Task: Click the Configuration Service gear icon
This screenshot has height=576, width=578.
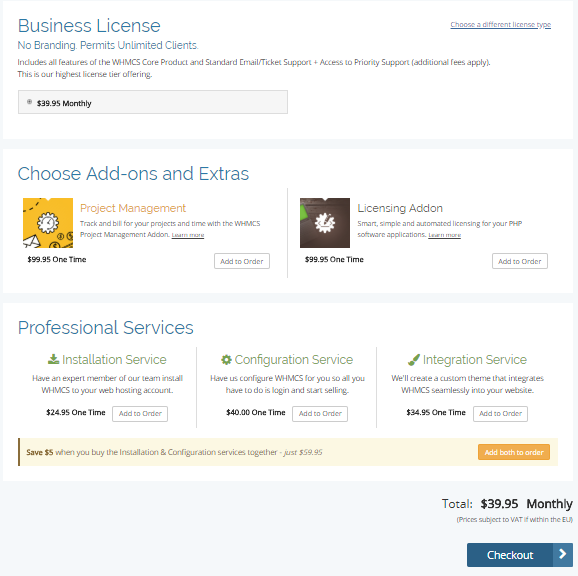Action: click(x=226, y=359)
